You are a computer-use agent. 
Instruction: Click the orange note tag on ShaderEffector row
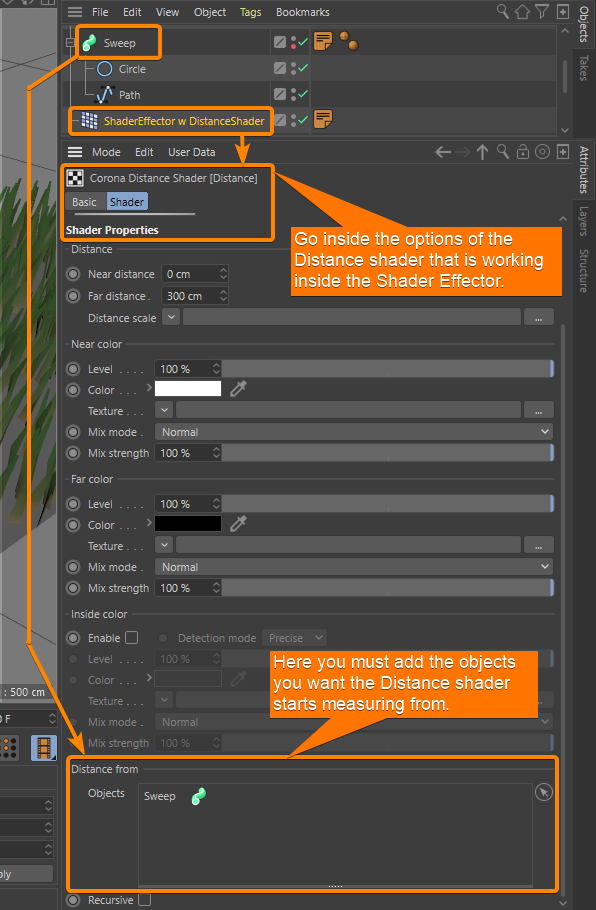[x=323, y=119]
